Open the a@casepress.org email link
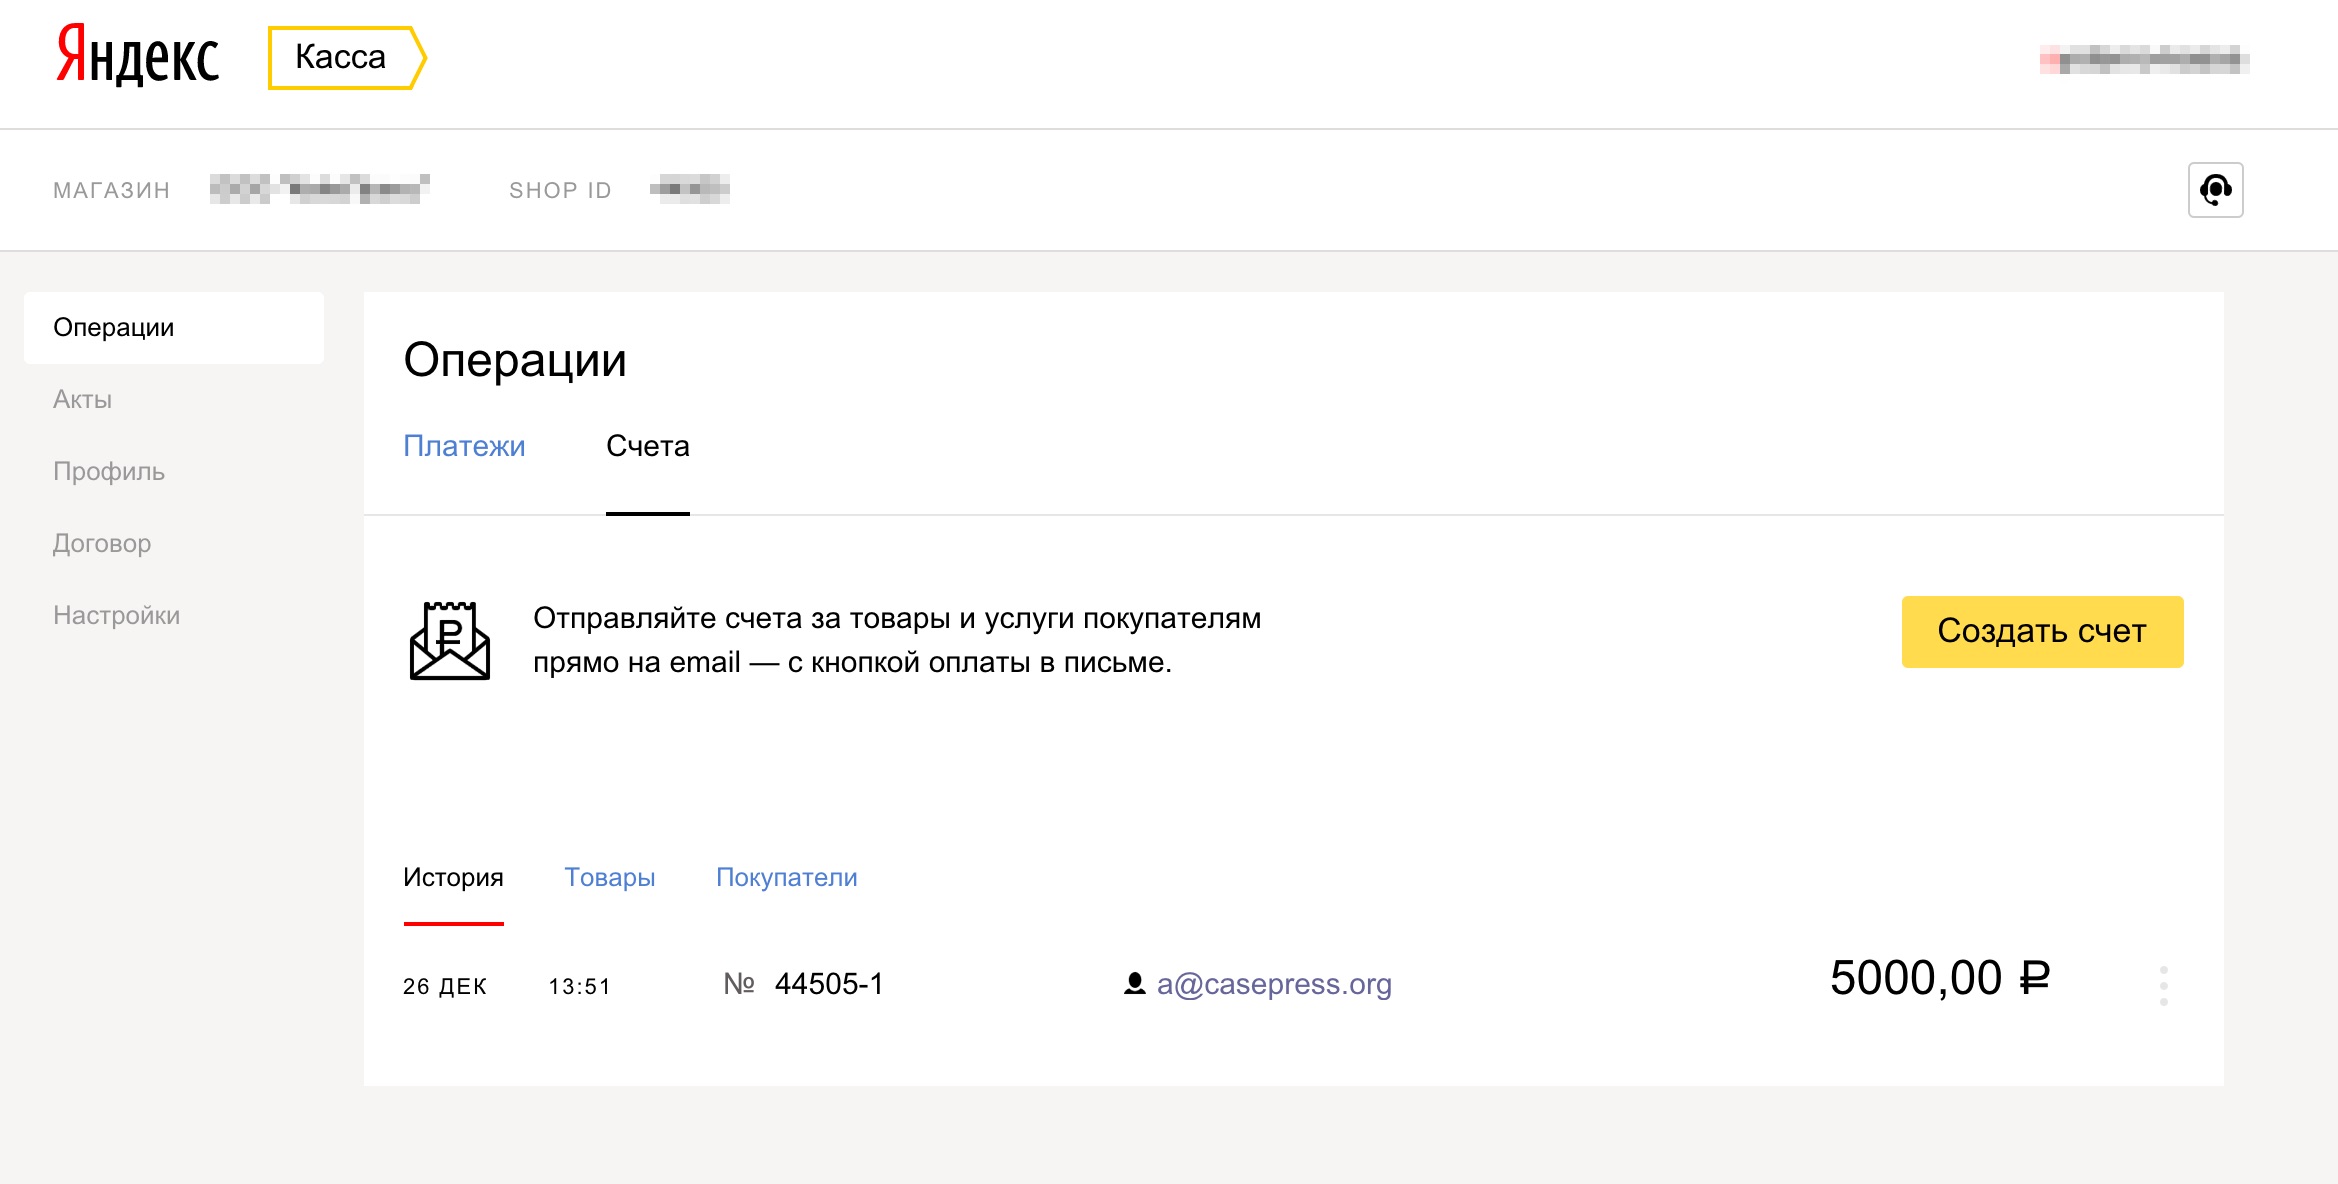 1273,985
